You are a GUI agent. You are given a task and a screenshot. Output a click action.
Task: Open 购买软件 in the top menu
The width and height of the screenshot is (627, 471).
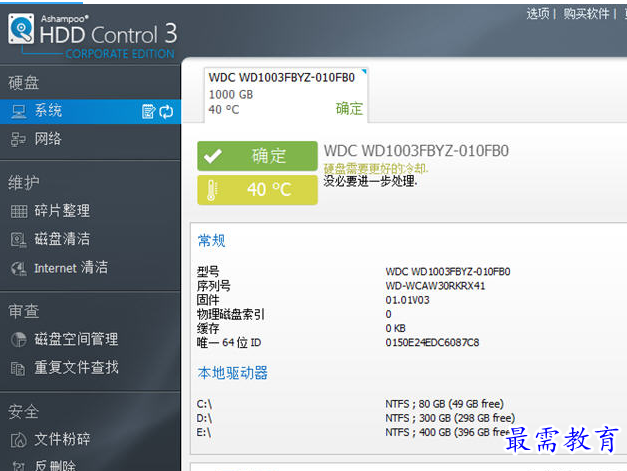[x=586, y=14]
